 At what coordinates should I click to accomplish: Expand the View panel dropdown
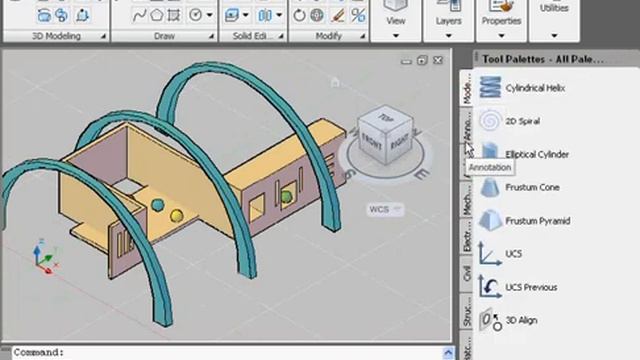(396, 36)
